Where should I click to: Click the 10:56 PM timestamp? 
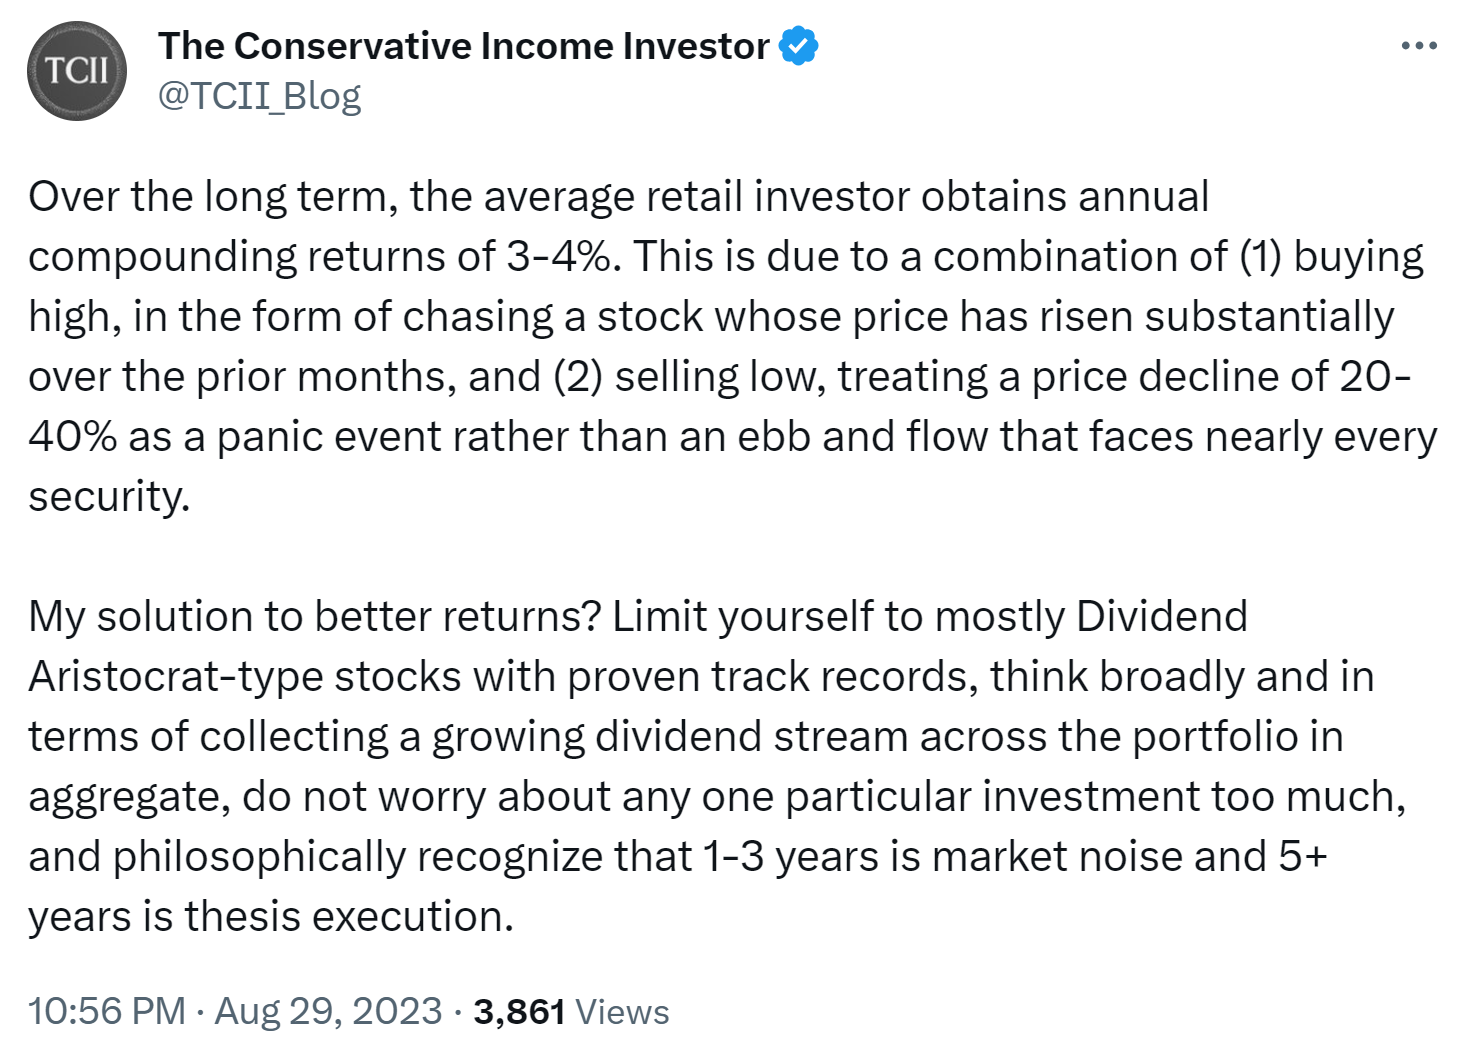pyautogui.click(x=107, y=1011)
